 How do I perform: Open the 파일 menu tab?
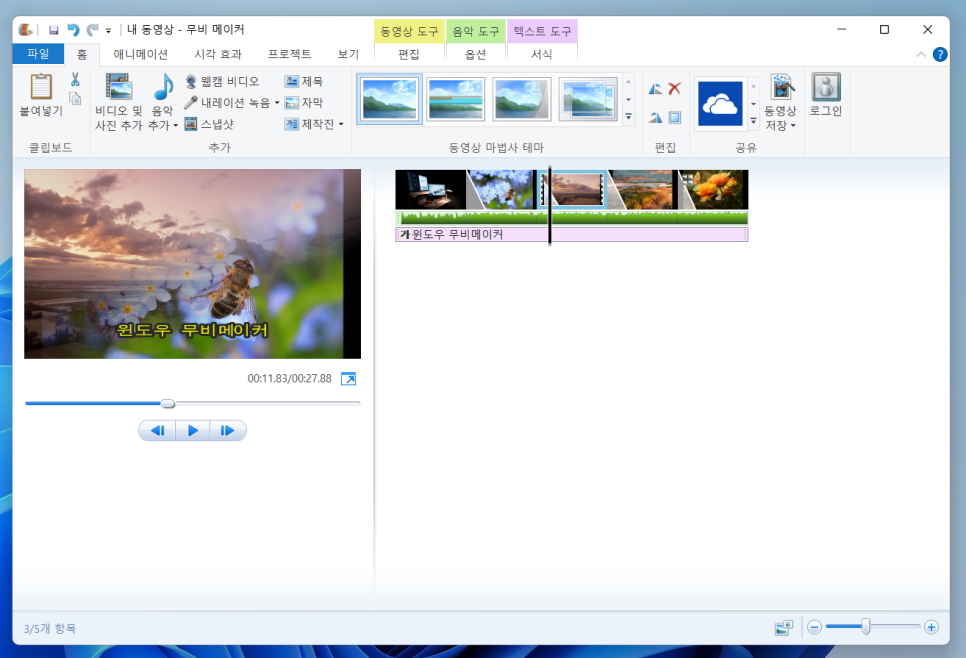pyautogui.click(x=38, y=54)
